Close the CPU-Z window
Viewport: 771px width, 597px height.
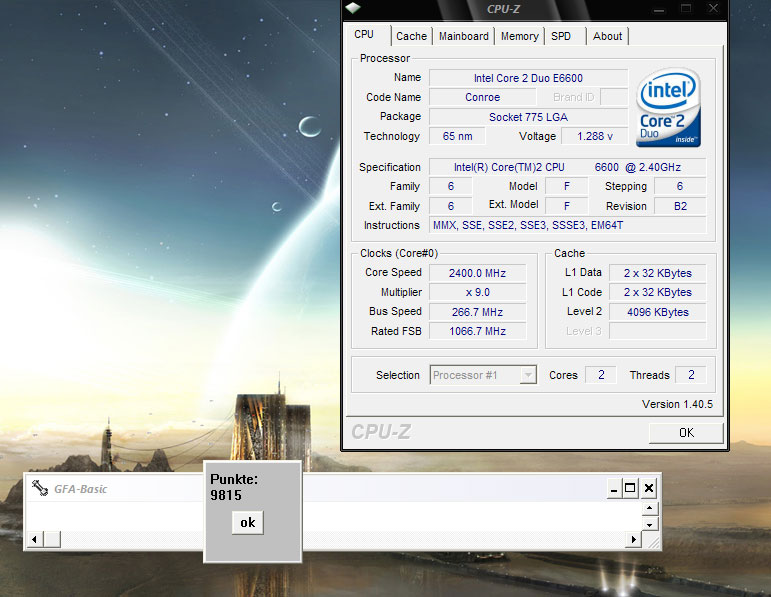[713, 8]
